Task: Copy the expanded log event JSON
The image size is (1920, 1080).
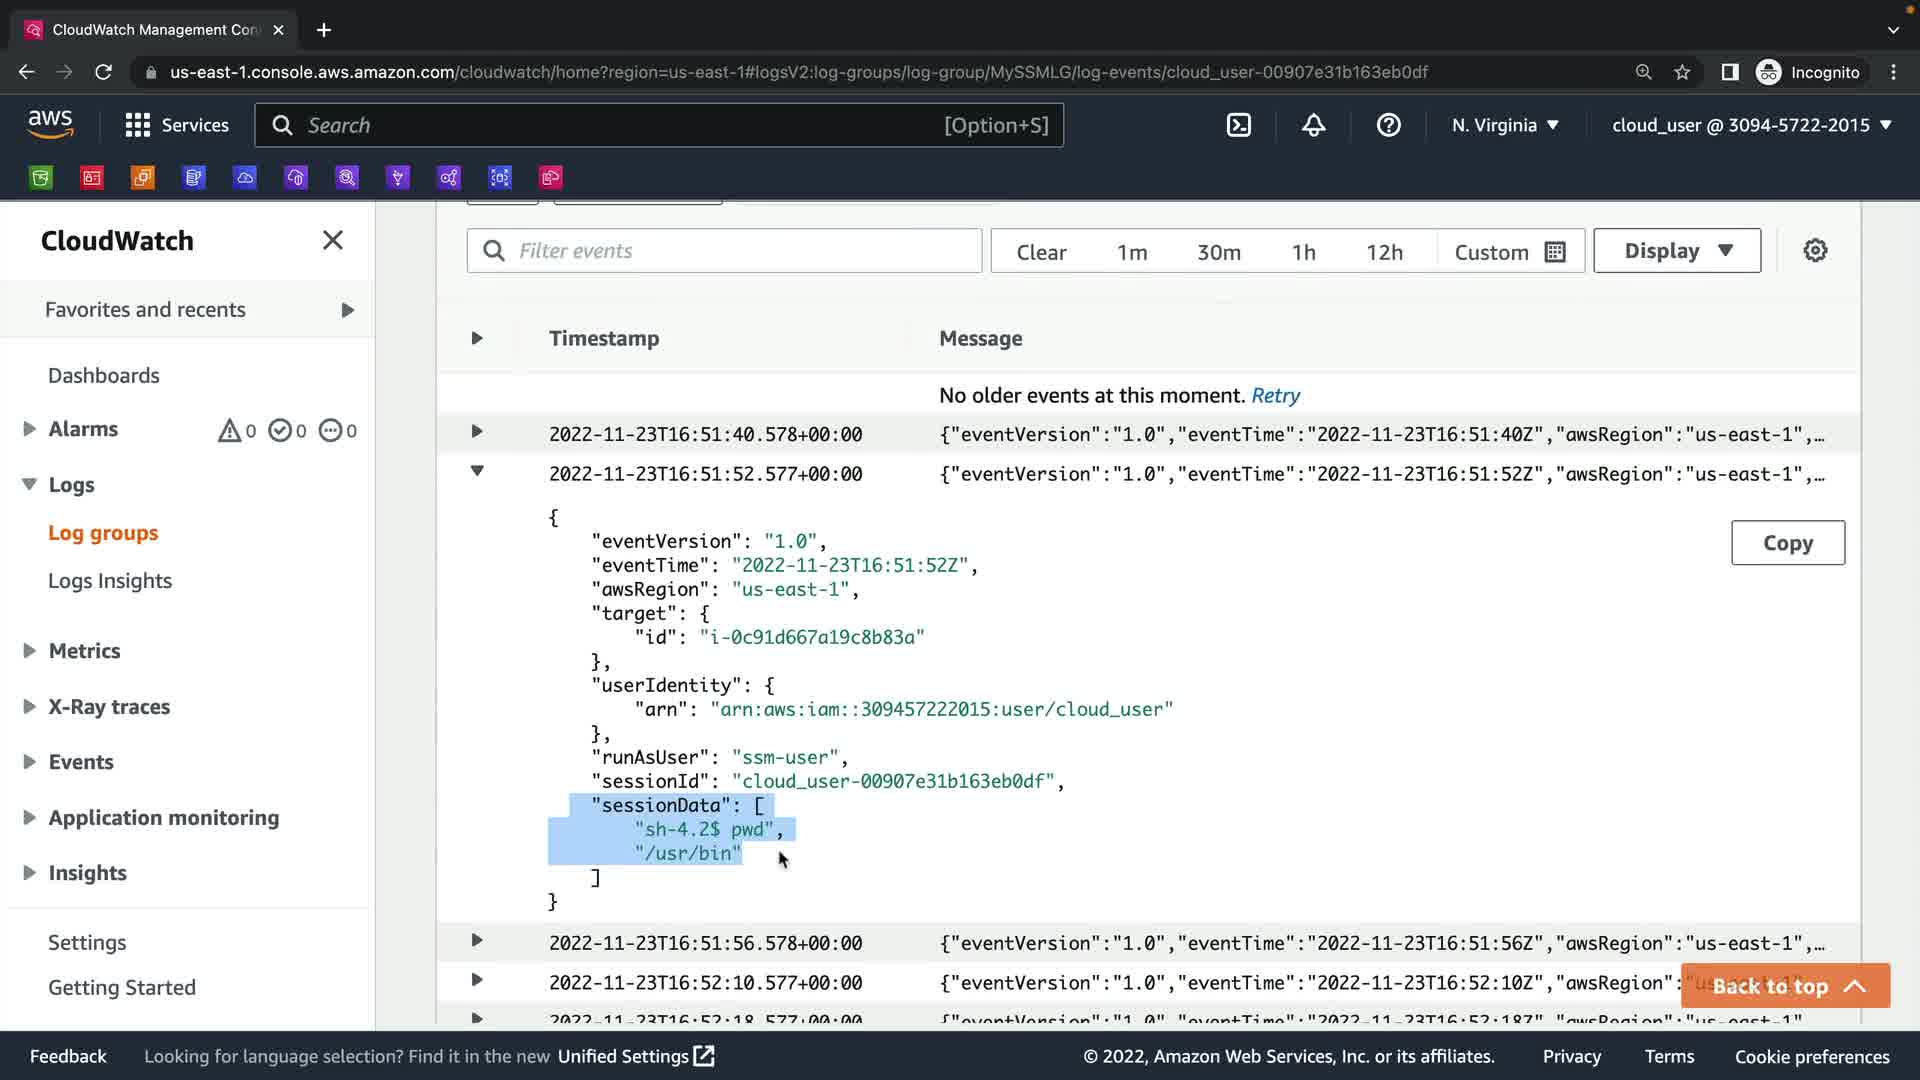Action: coord(1787,543)
